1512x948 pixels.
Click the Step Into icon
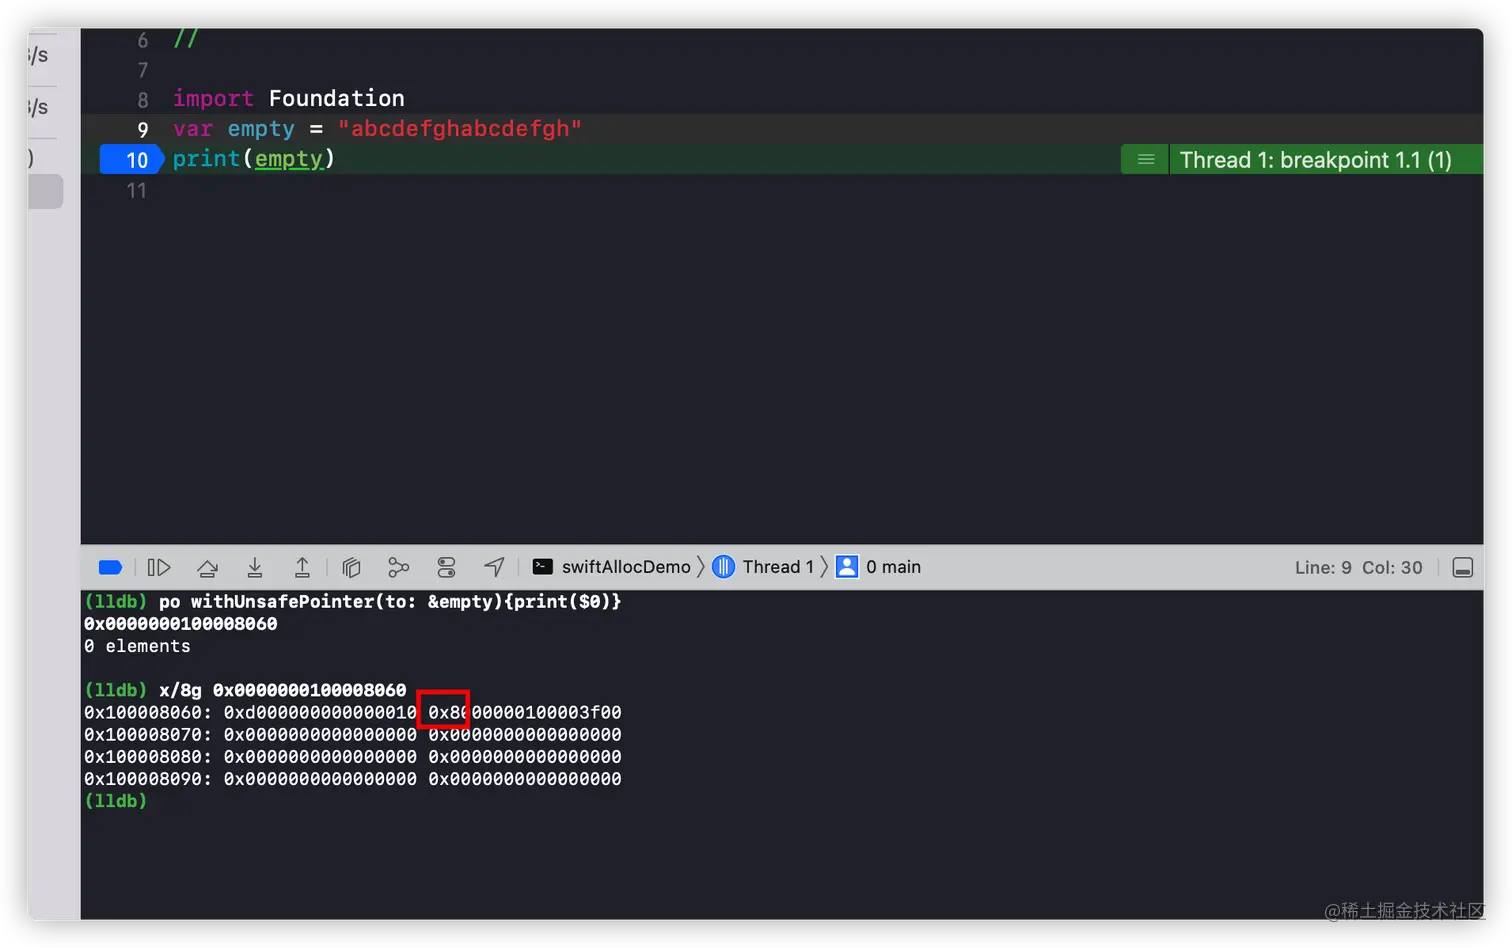click(255, 568)
